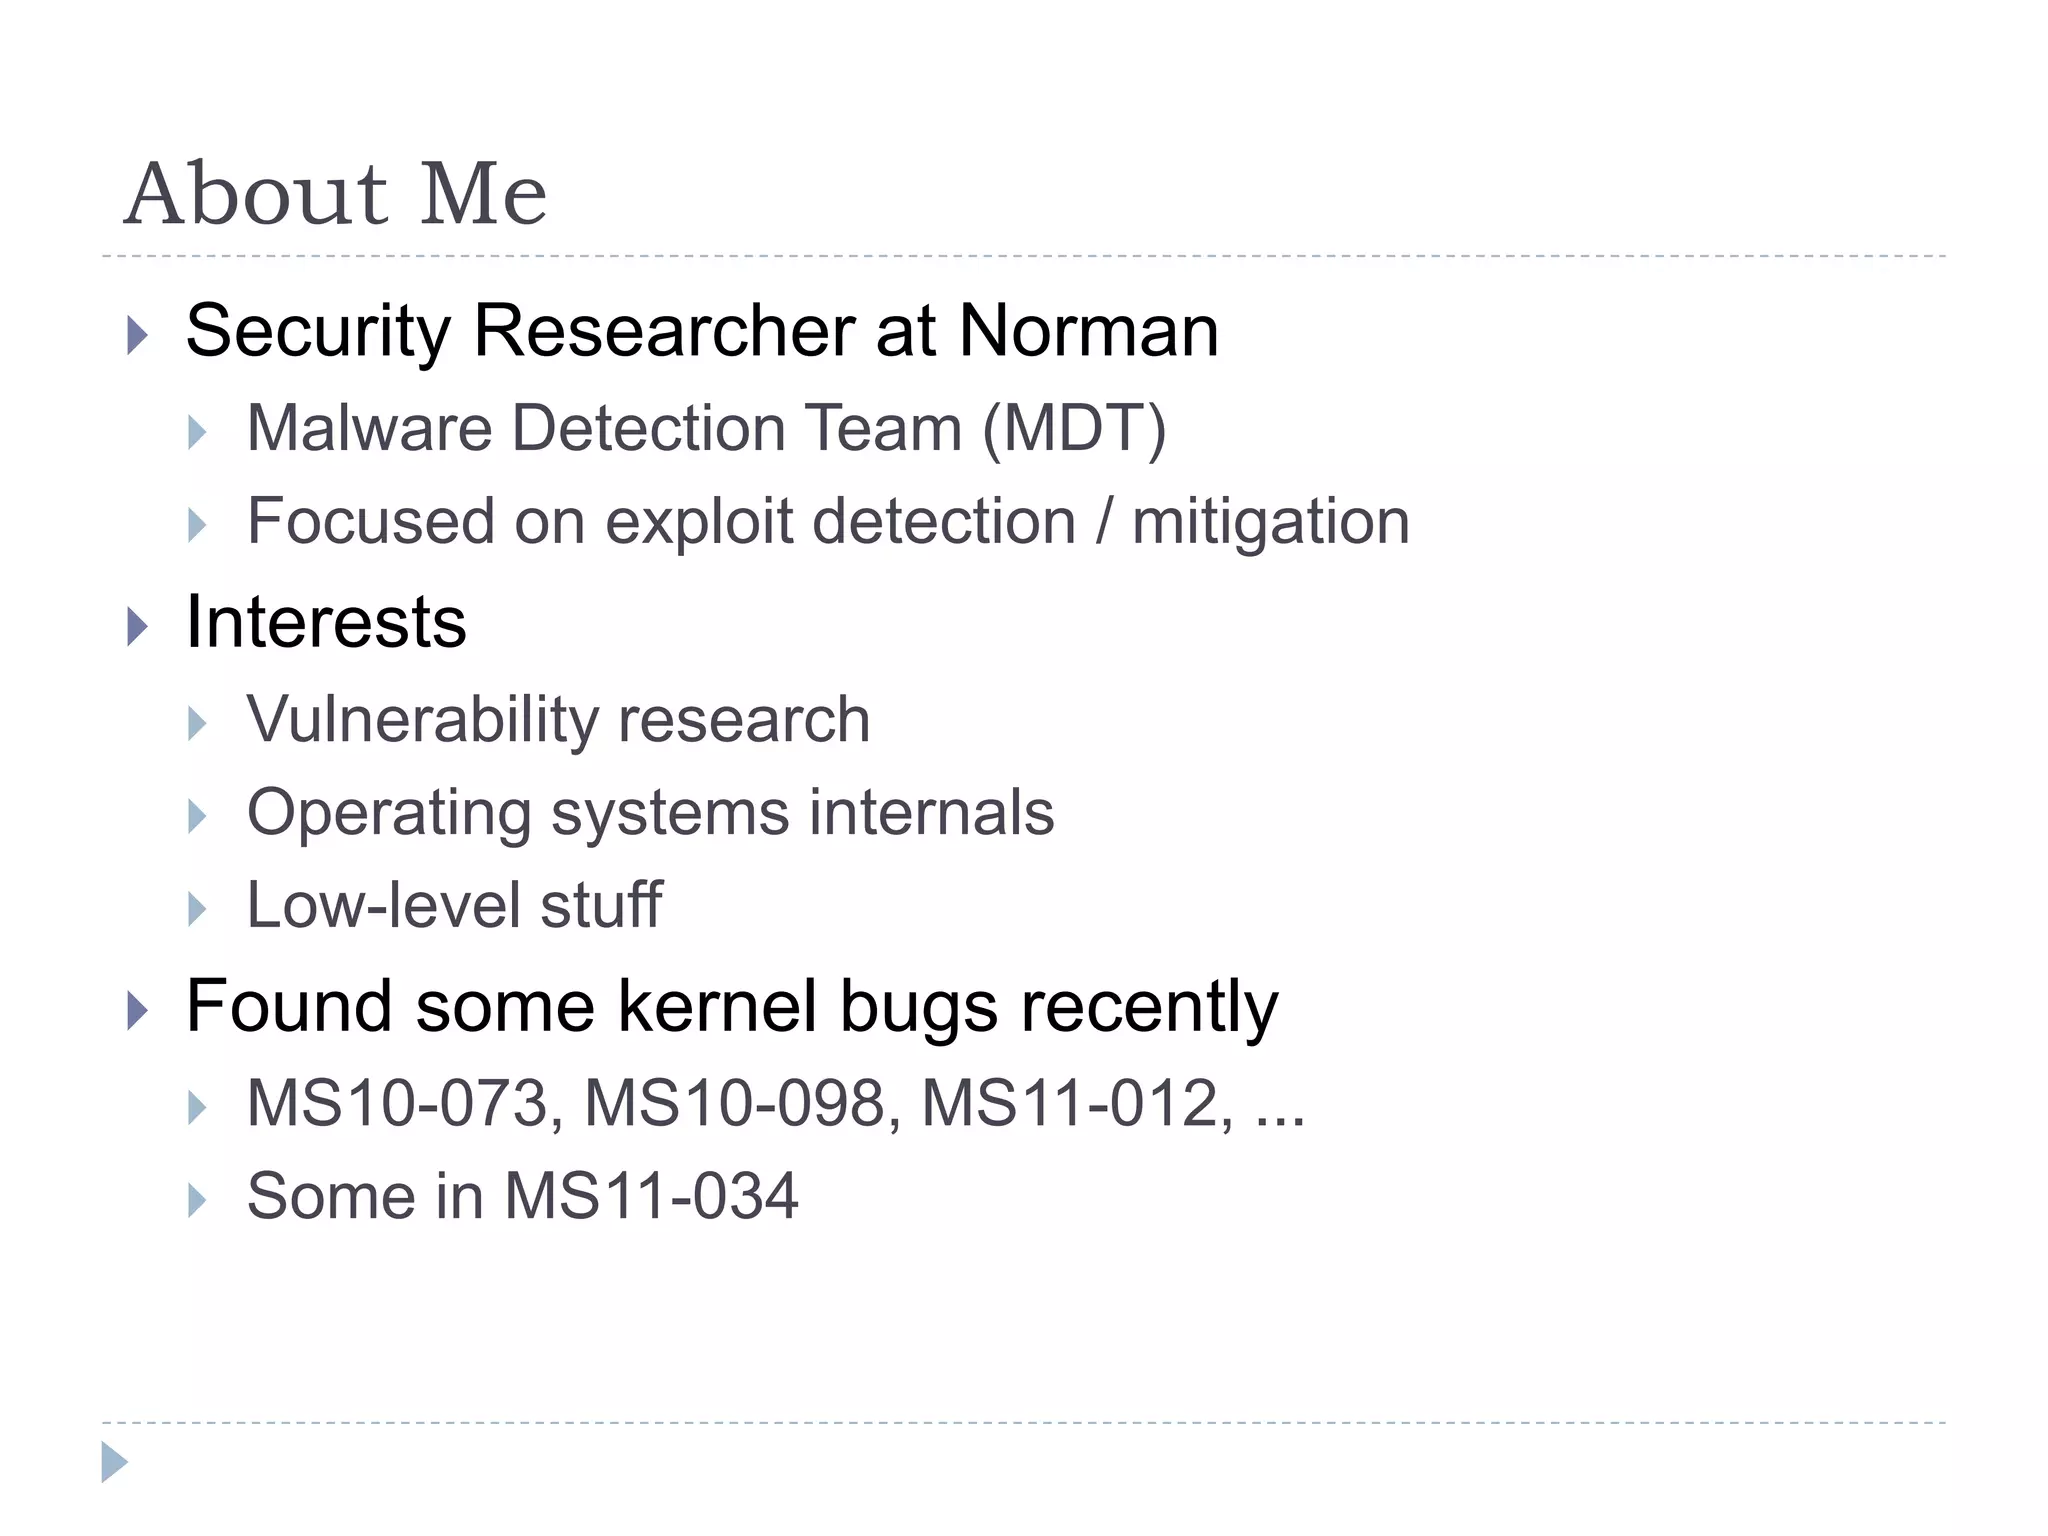Screen dimensions: 2048x1536
Task: Click the small bullet before Focused on exploit detection
Action: point(197,525)
